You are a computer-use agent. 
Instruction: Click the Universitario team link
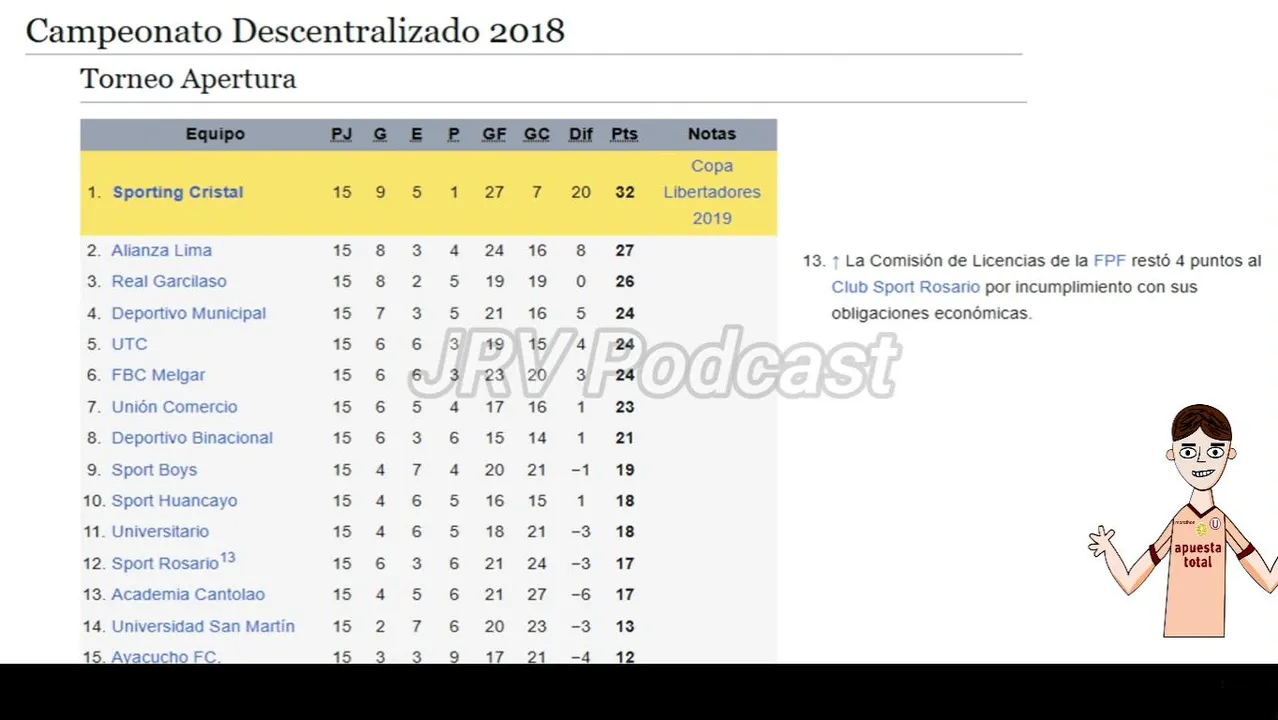pos(160,531)
